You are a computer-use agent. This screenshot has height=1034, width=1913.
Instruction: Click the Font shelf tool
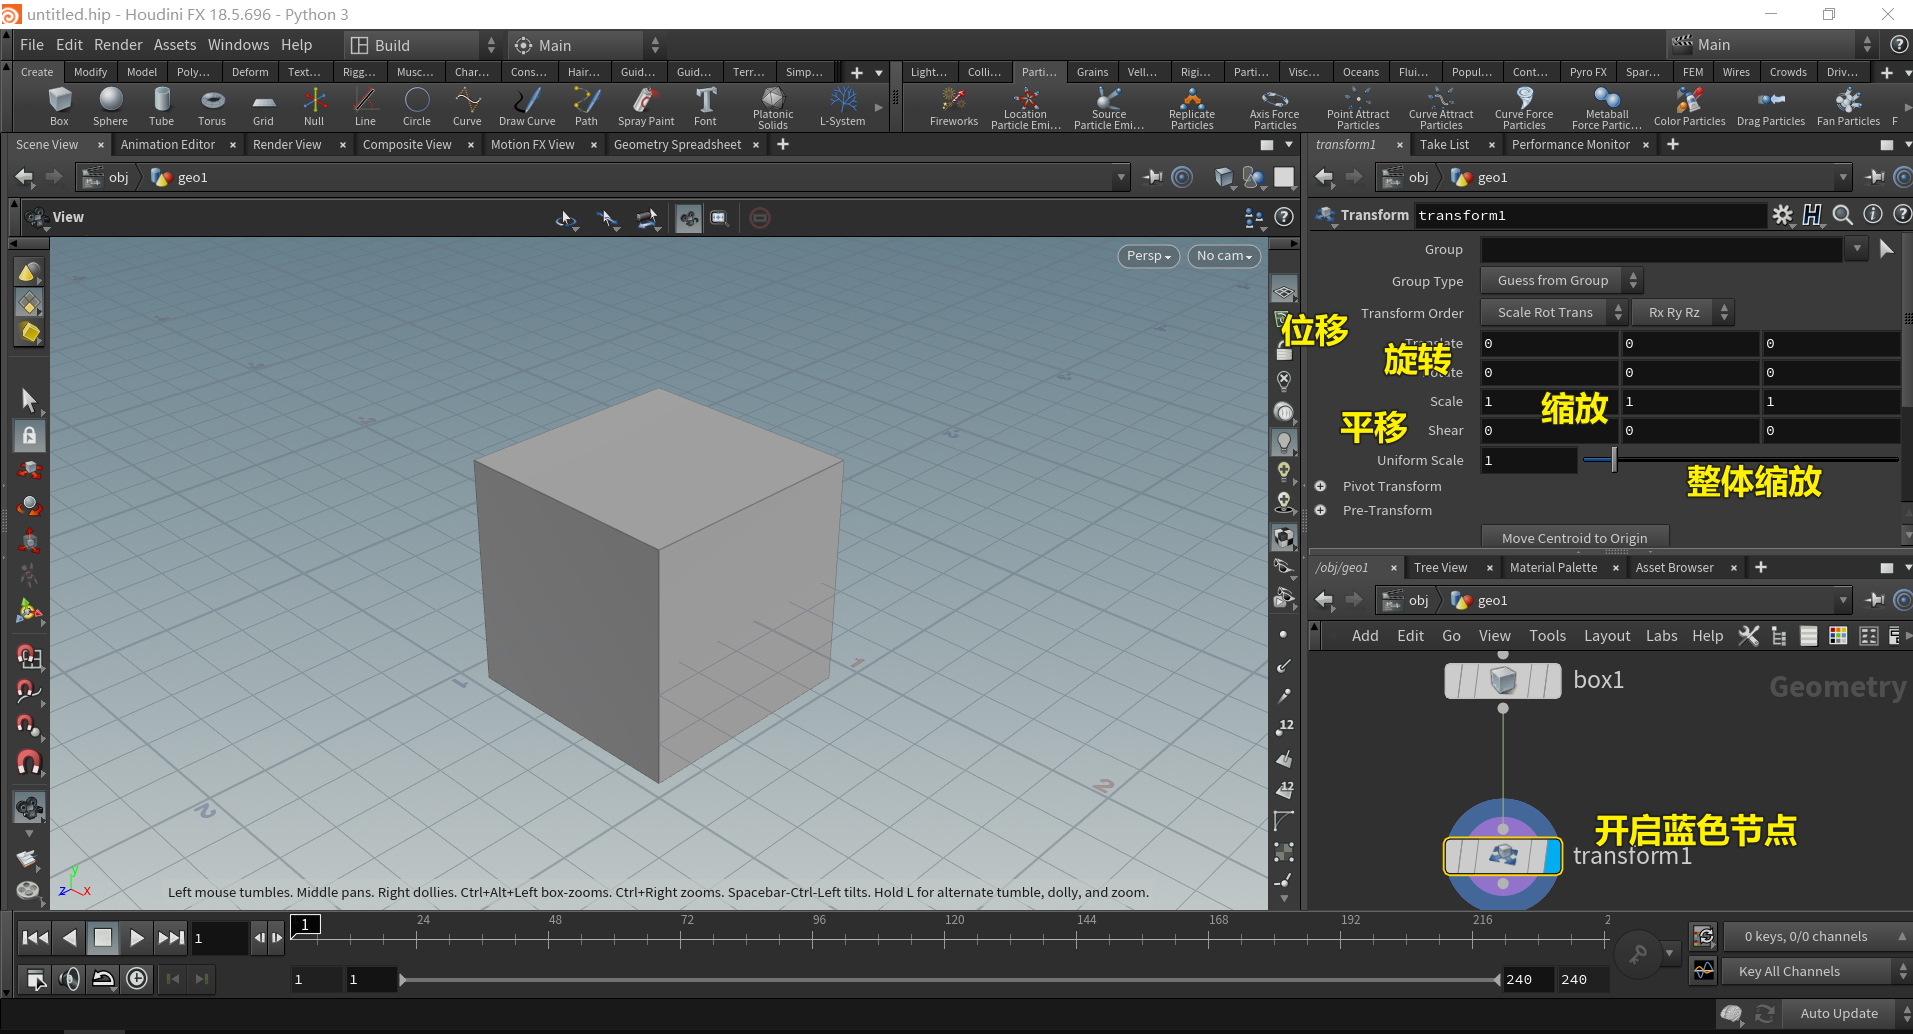point(705,106)
